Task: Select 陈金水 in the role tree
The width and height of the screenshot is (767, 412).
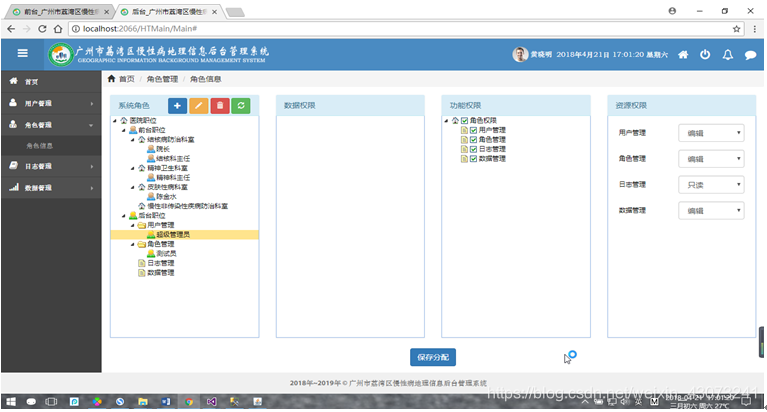Action: point(166,197)
